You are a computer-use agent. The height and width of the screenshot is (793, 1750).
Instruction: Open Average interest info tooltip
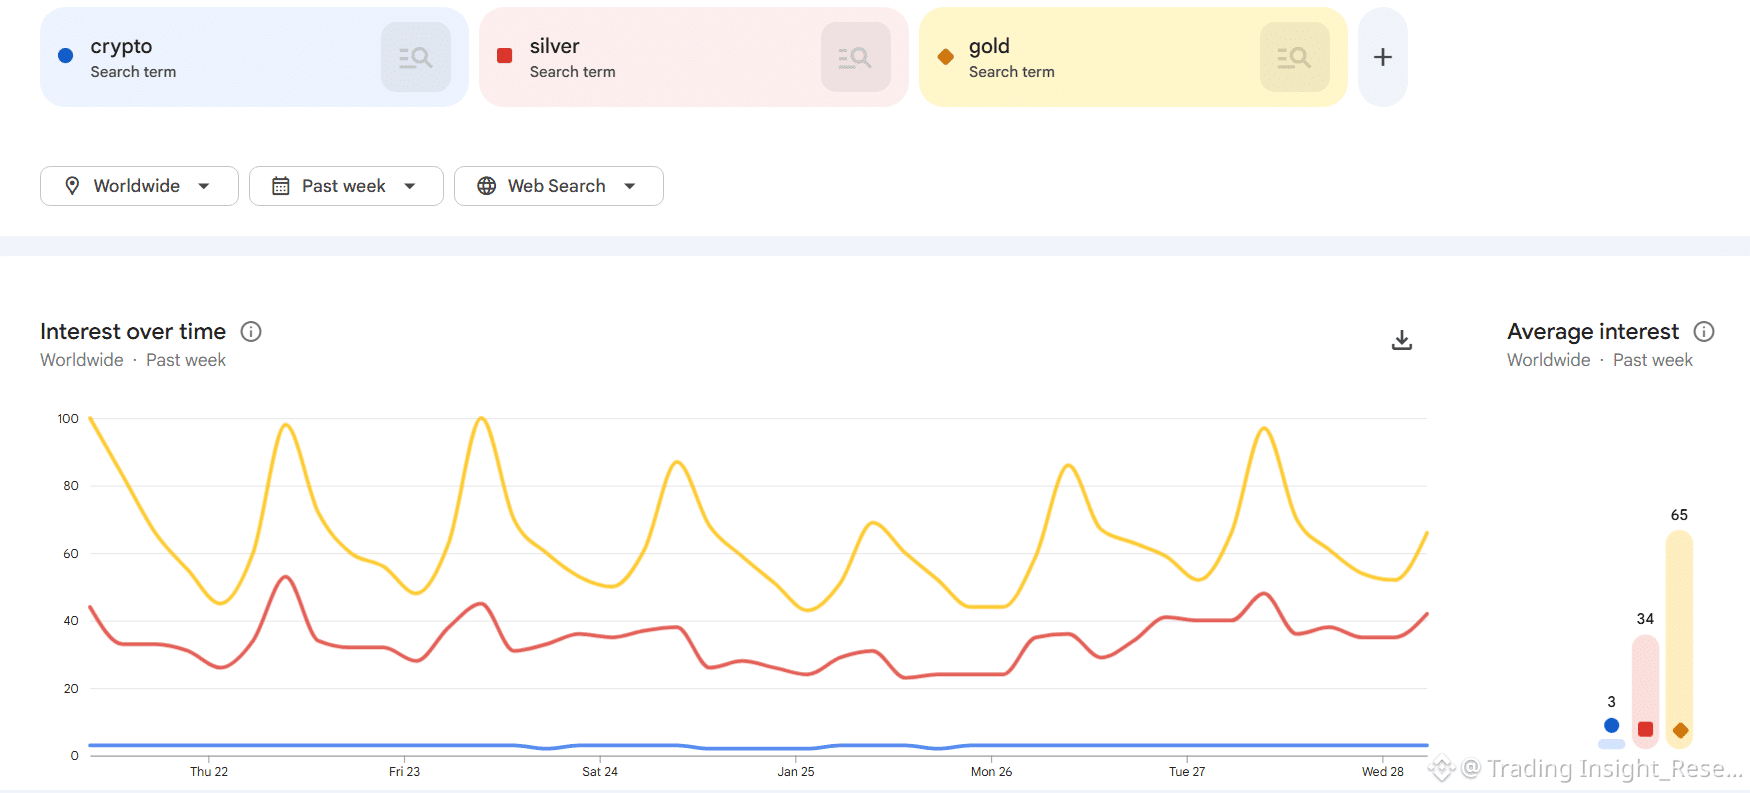[x=1704, y=332]
